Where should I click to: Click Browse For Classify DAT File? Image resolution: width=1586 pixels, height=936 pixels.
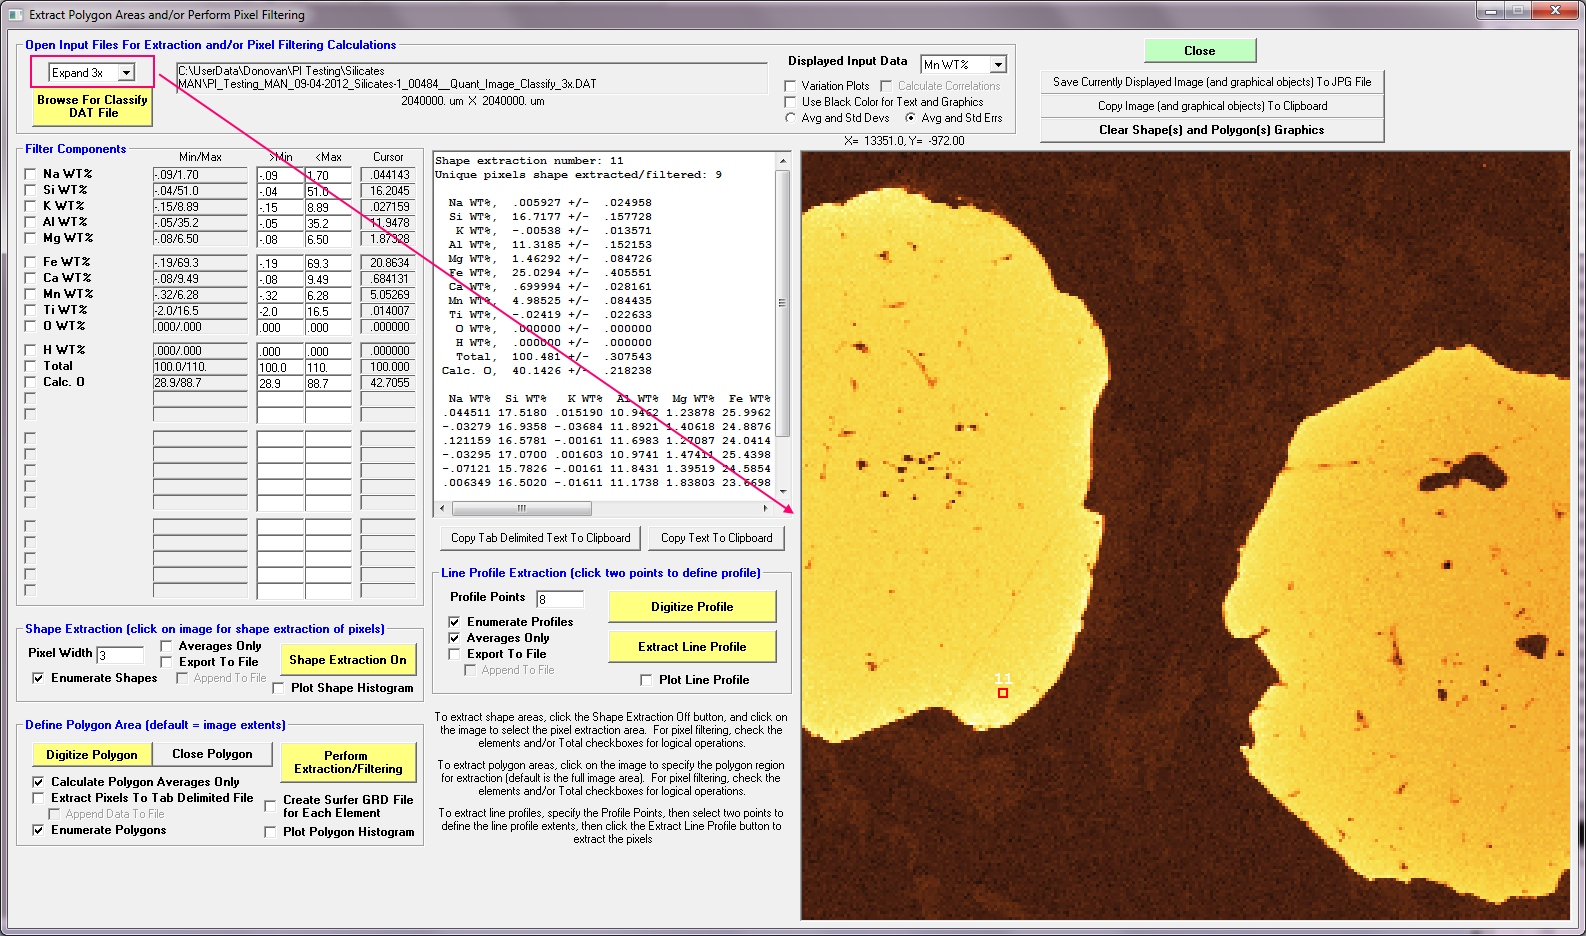coord(92,107)
